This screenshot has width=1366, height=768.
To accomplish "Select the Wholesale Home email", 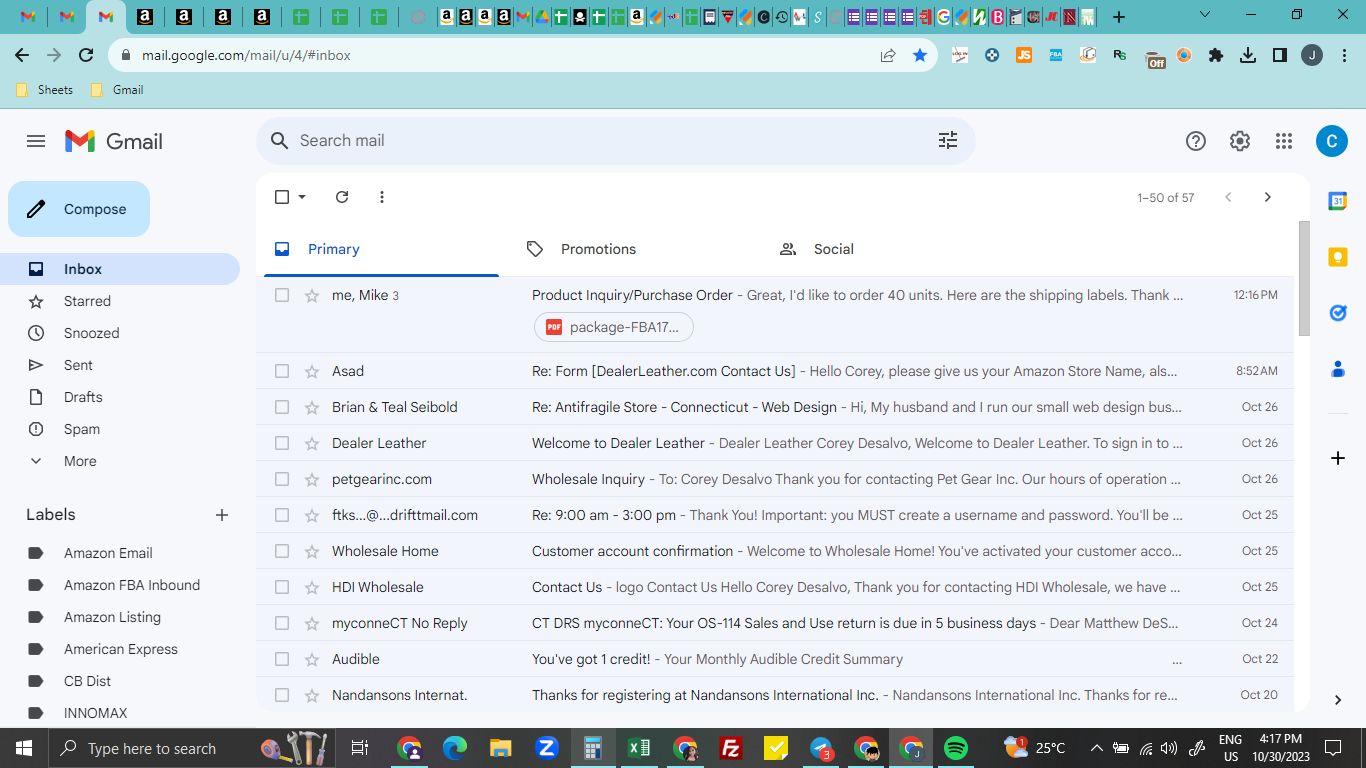I will click(x=282, y=551).
